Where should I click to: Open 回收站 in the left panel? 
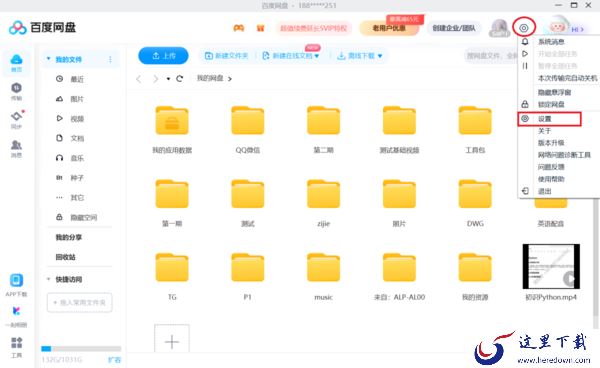click(65, 257)
